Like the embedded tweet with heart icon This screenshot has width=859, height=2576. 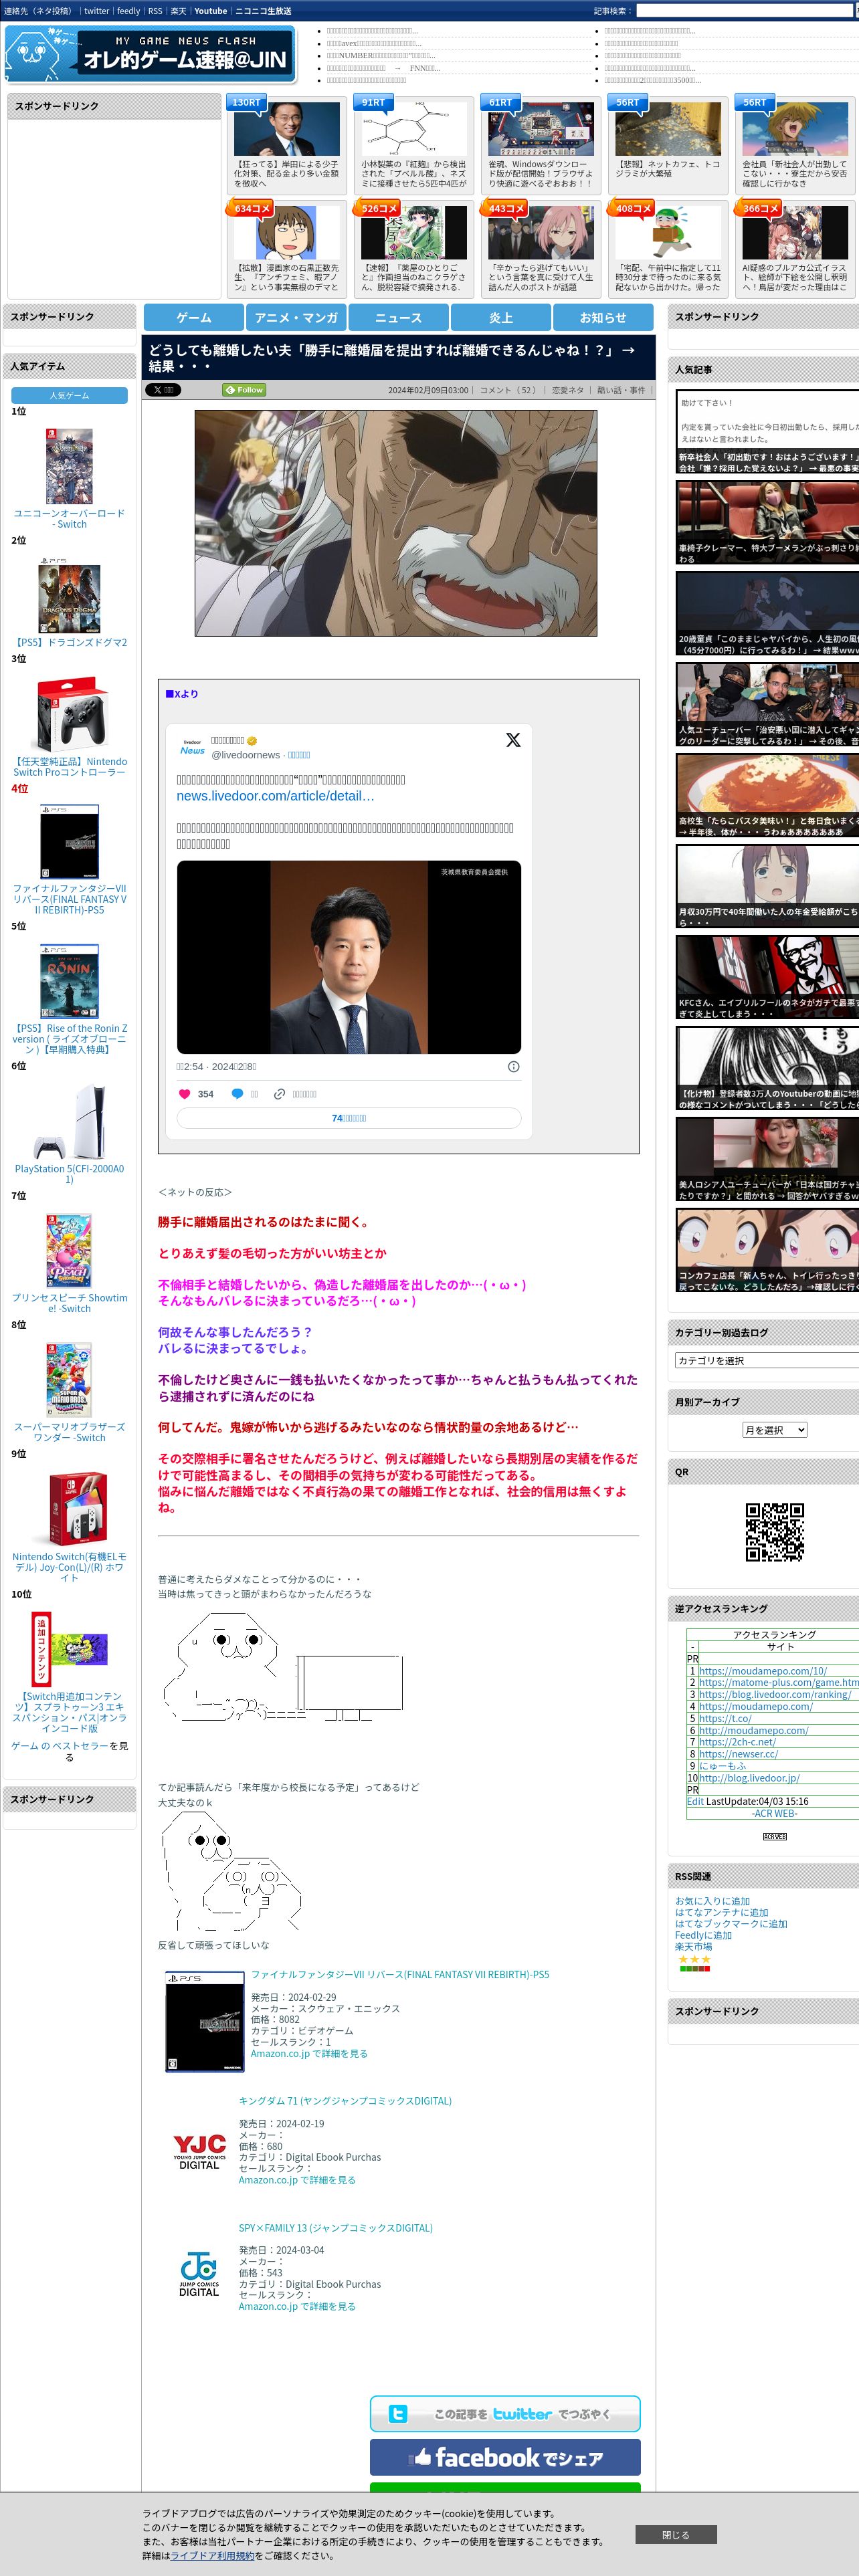pos(184,1094)
